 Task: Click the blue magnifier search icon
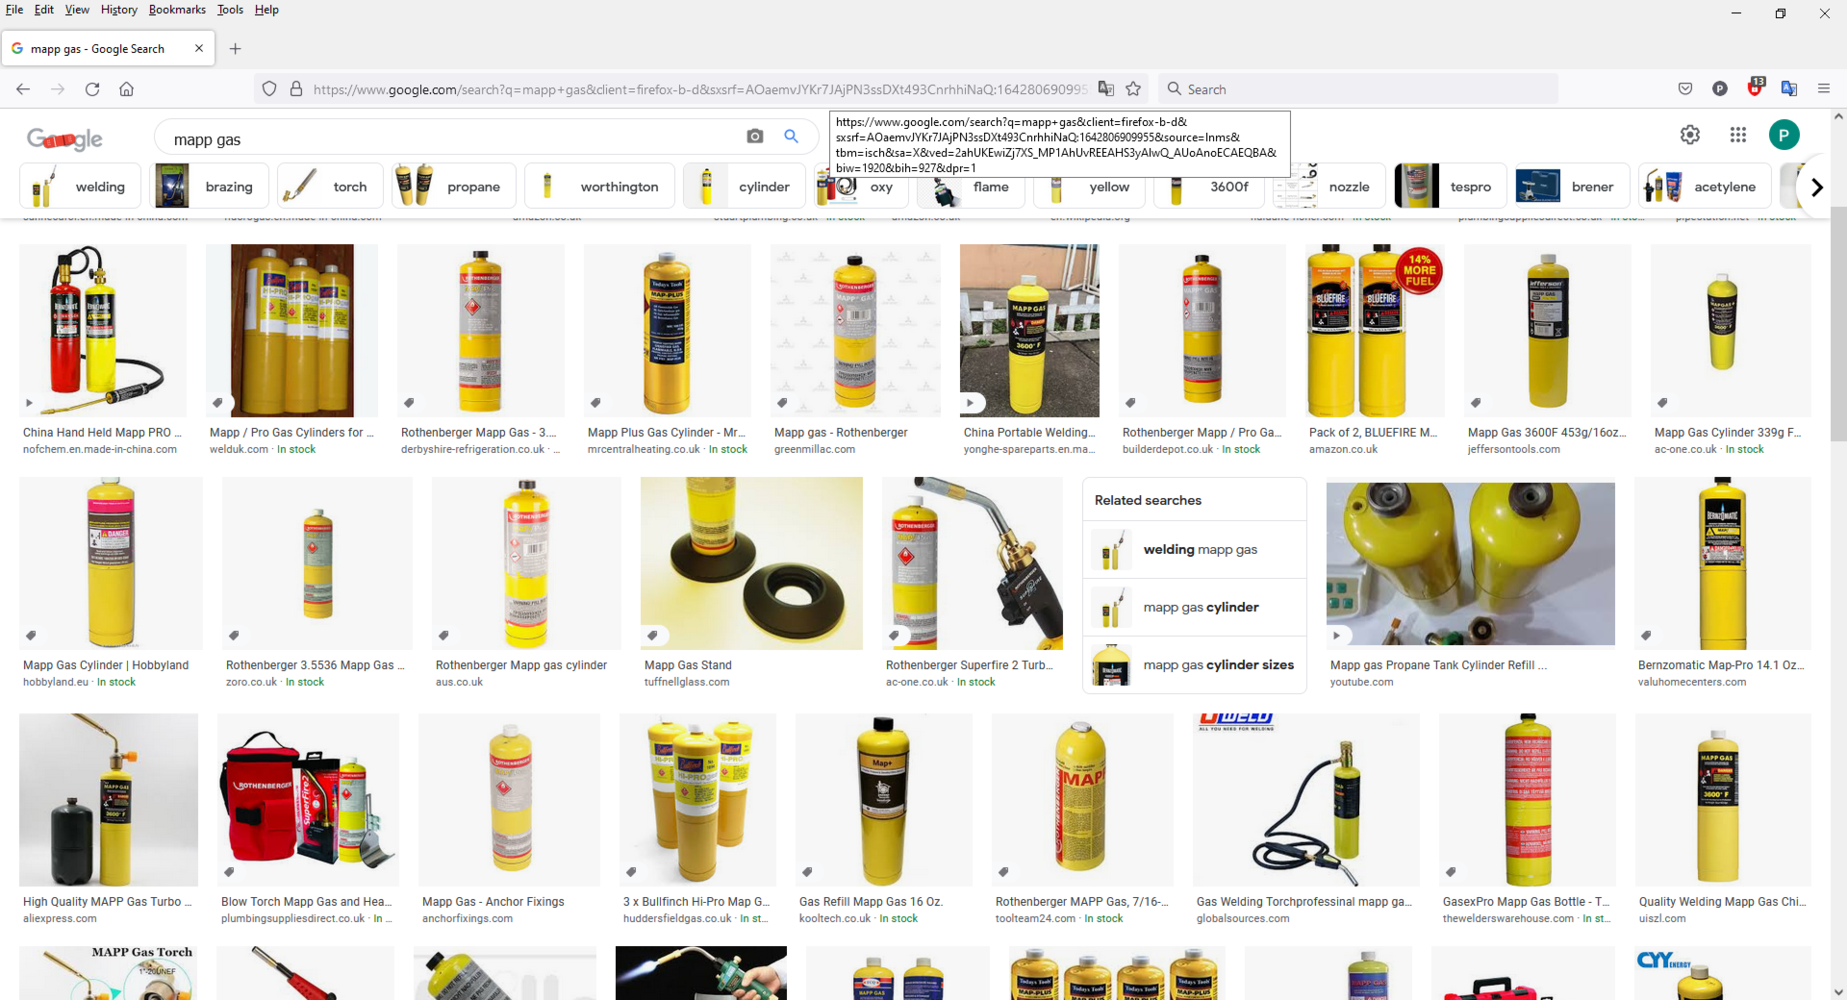[791, 136]
